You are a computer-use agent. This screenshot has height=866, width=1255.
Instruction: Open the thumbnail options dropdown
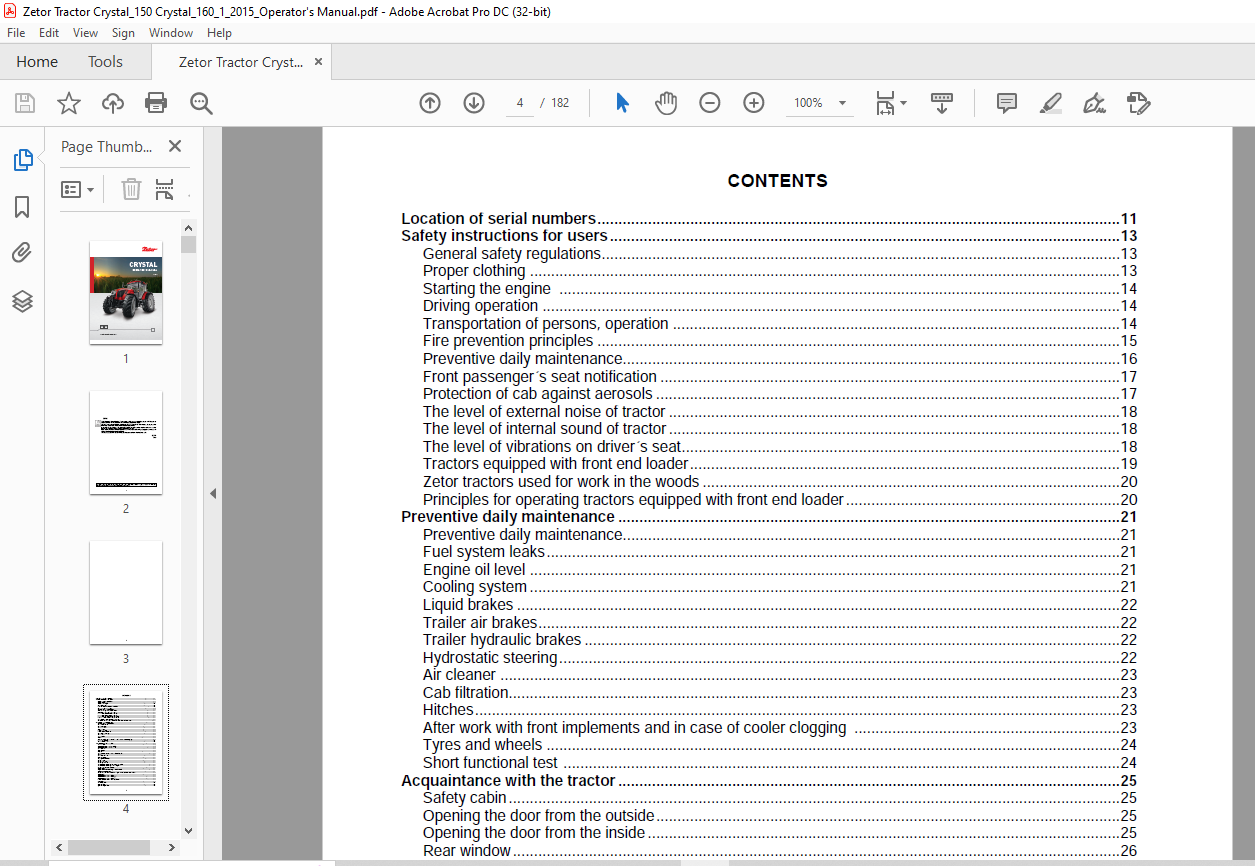pos(78,189)
